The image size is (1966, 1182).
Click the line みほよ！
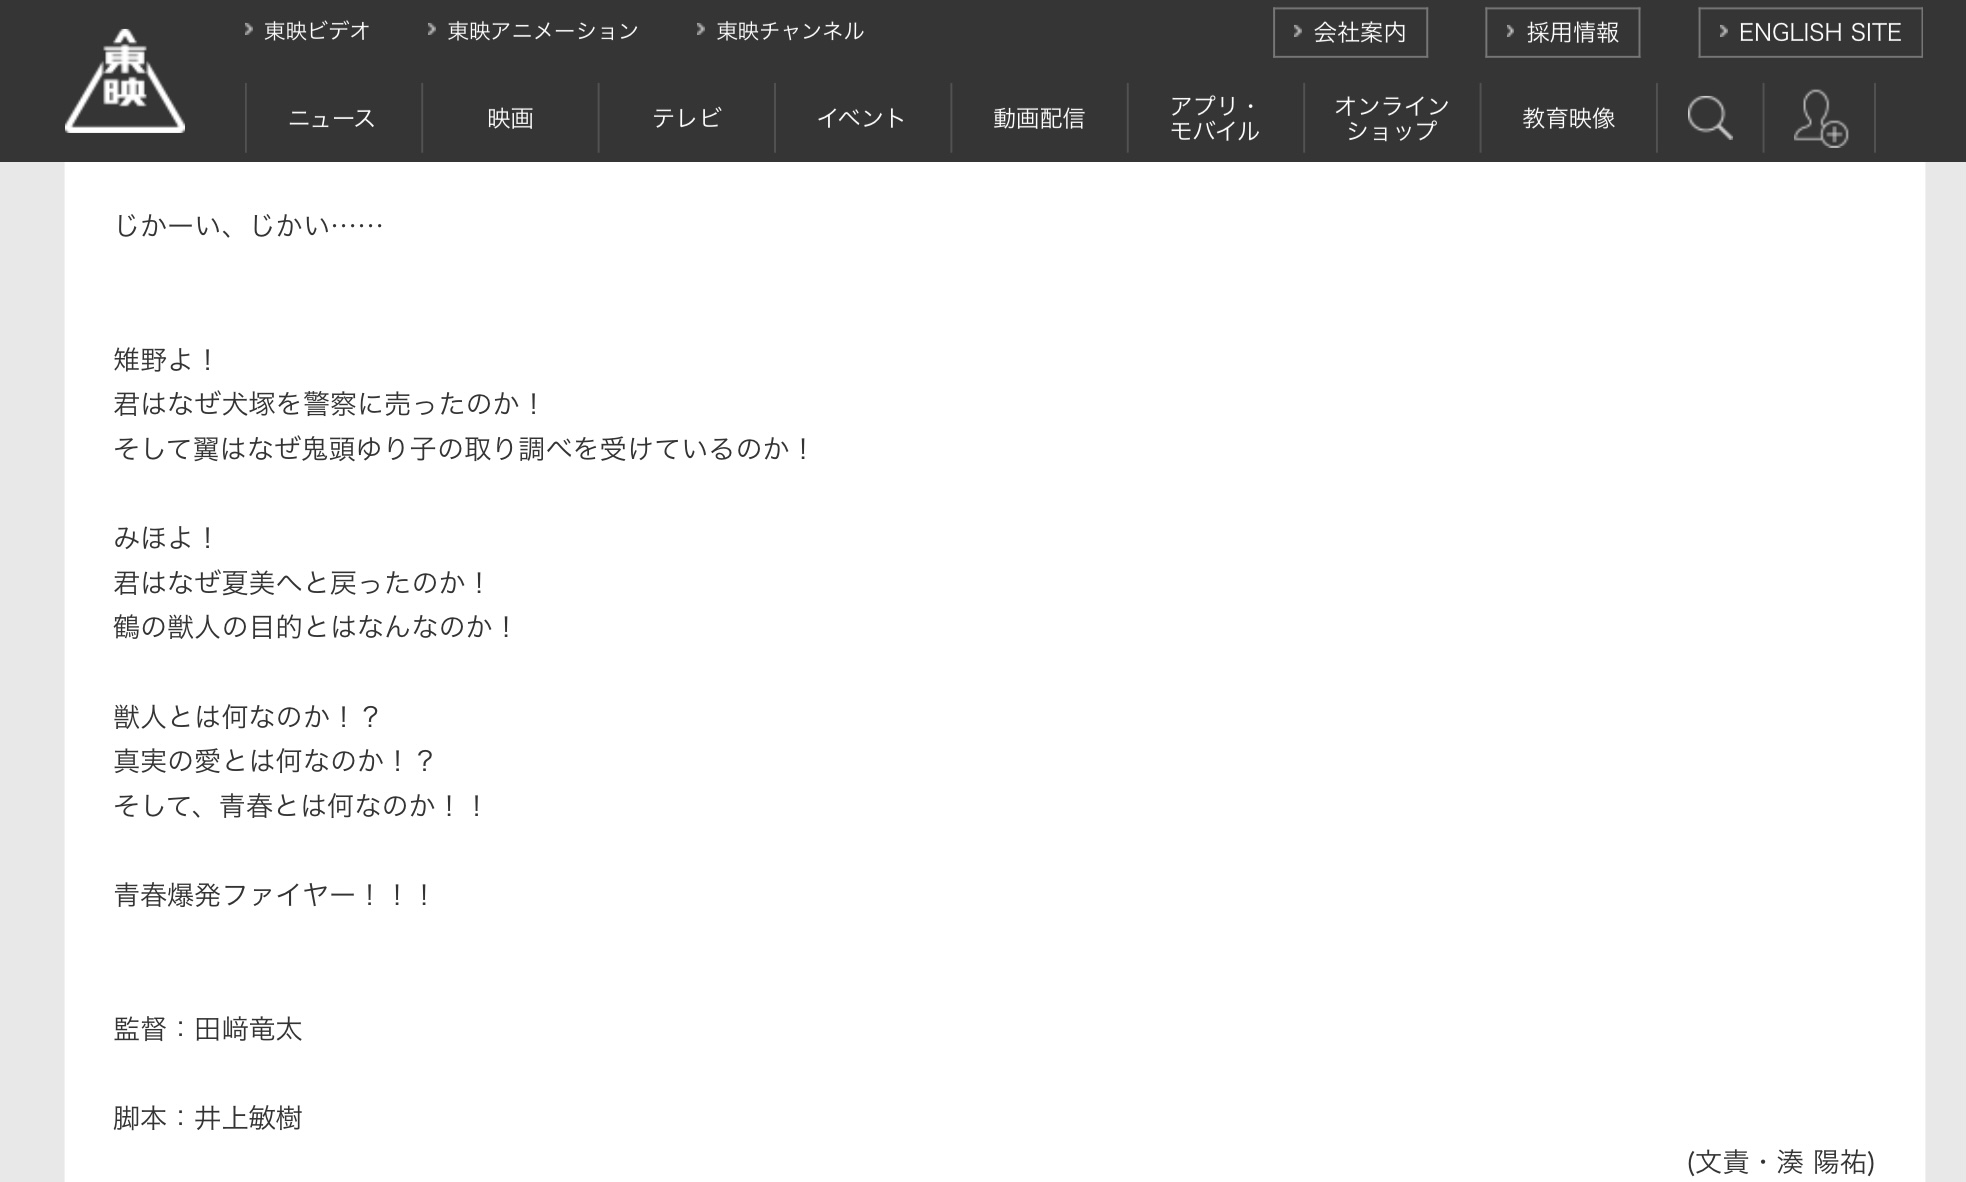click(164, 538)
